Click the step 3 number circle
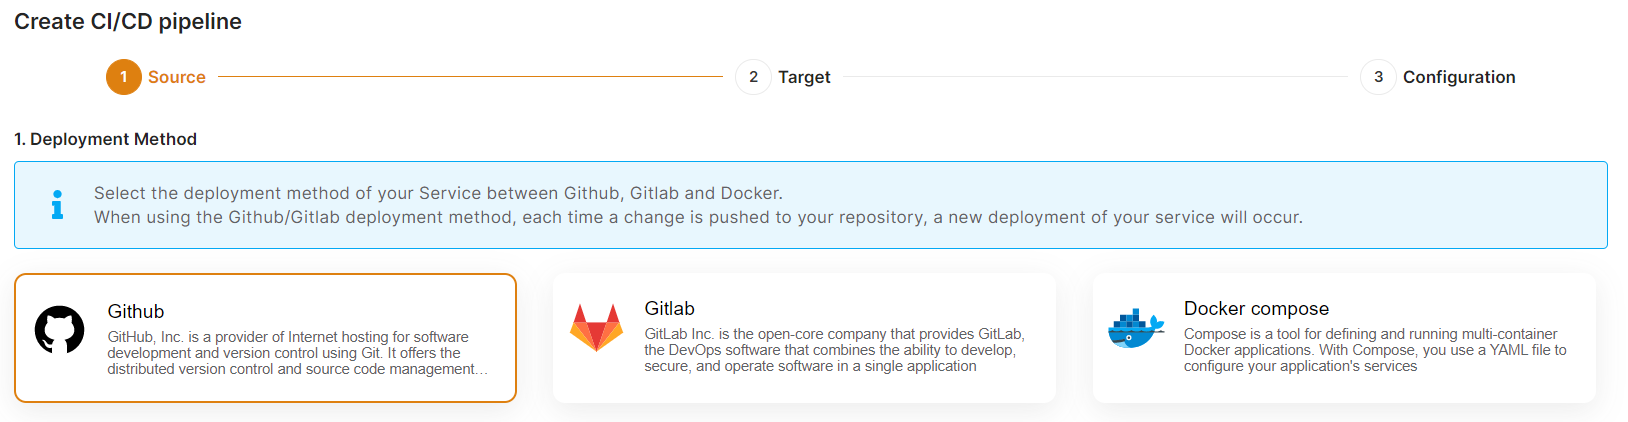 click(x=1378, y=77)
